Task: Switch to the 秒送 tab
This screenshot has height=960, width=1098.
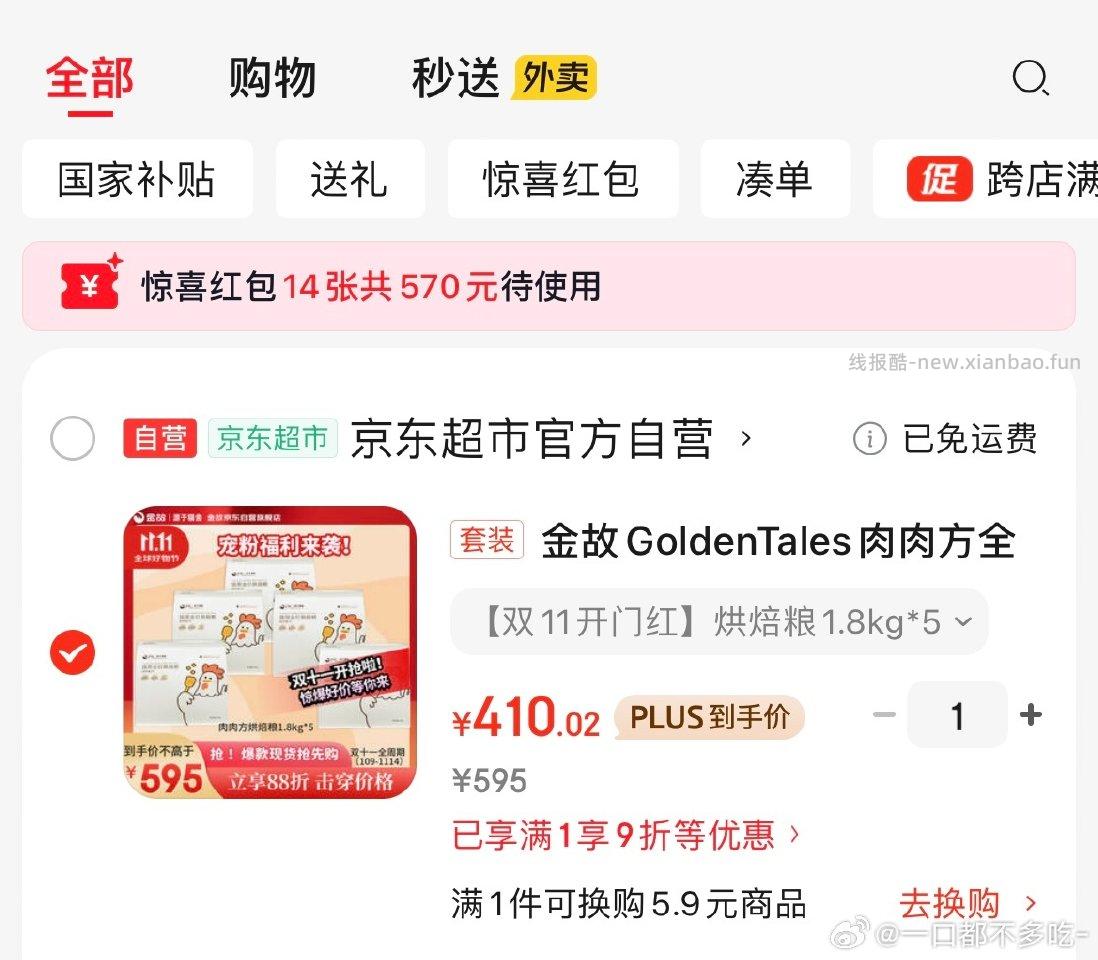Action: pos(455,78)
